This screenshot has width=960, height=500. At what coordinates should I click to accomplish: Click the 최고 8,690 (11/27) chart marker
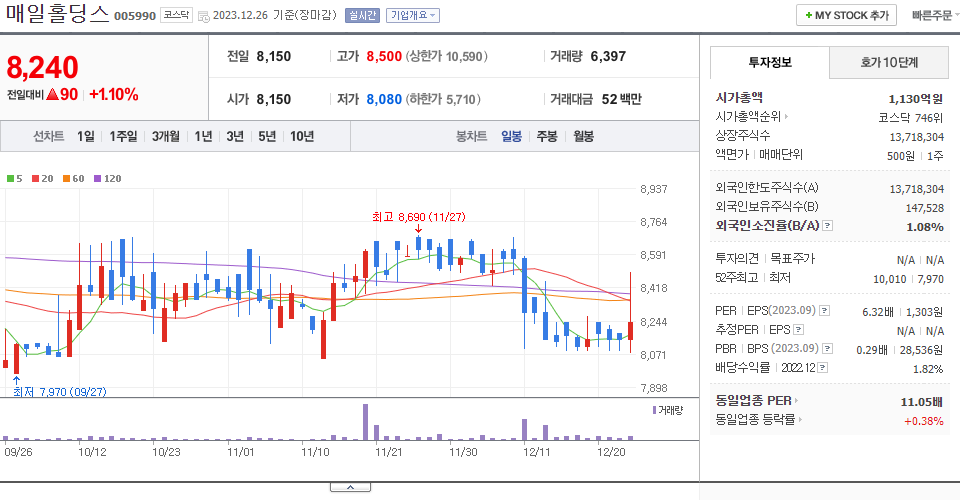click(x=419, y=217)
